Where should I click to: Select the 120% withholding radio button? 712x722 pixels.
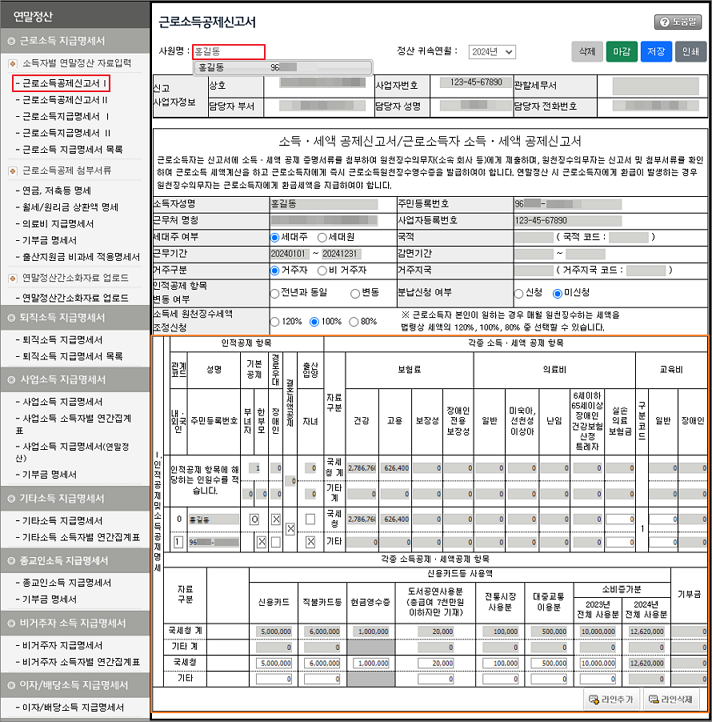[x=274, y=322]
